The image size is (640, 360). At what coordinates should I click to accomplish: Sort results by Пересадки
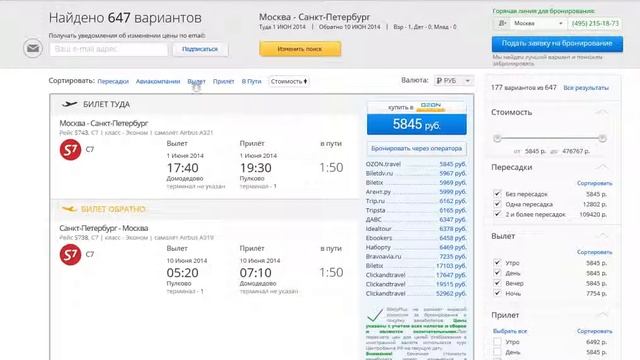pos(113,81)
